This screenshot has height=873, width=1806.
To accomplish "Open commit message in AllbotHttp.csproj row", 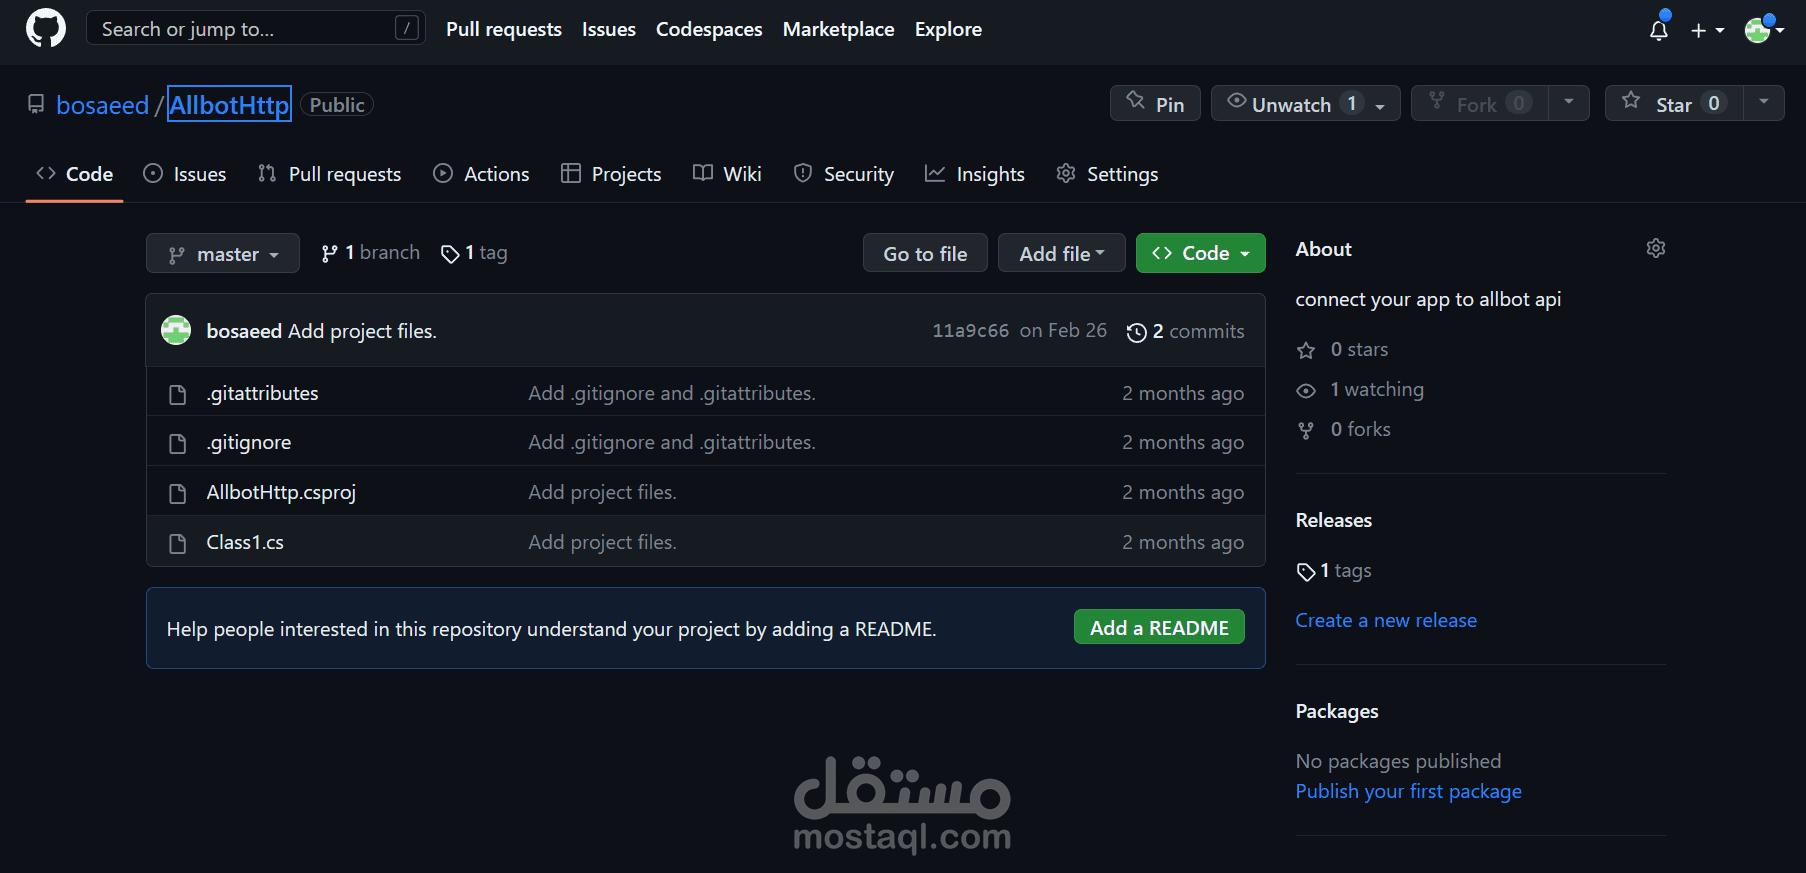I will pyautogui.click(x=602, y=492).
